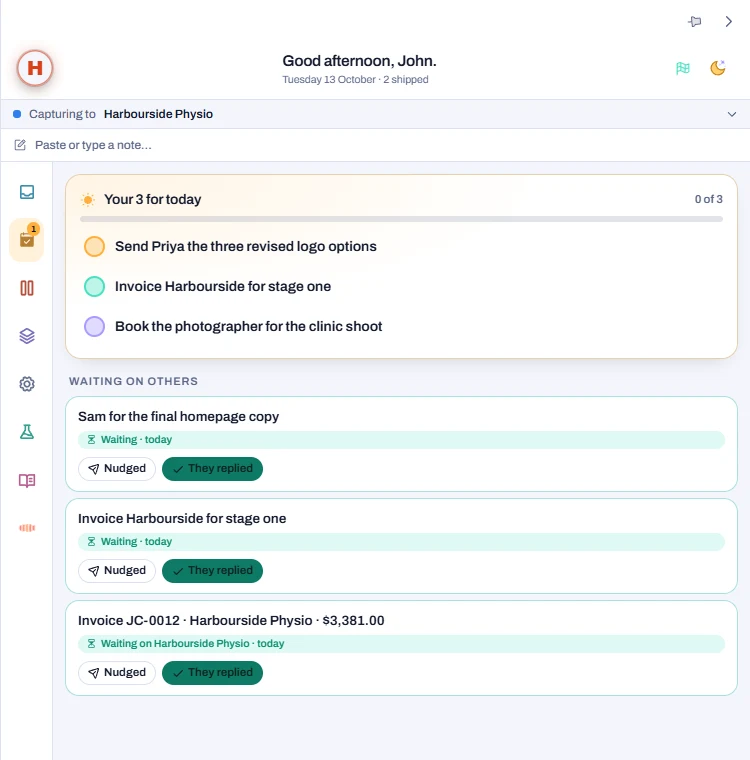Open Send Priya the three revised logo options
Image resolution: width=750 pixels, height=760 pixels.
(x=245, y=246)
